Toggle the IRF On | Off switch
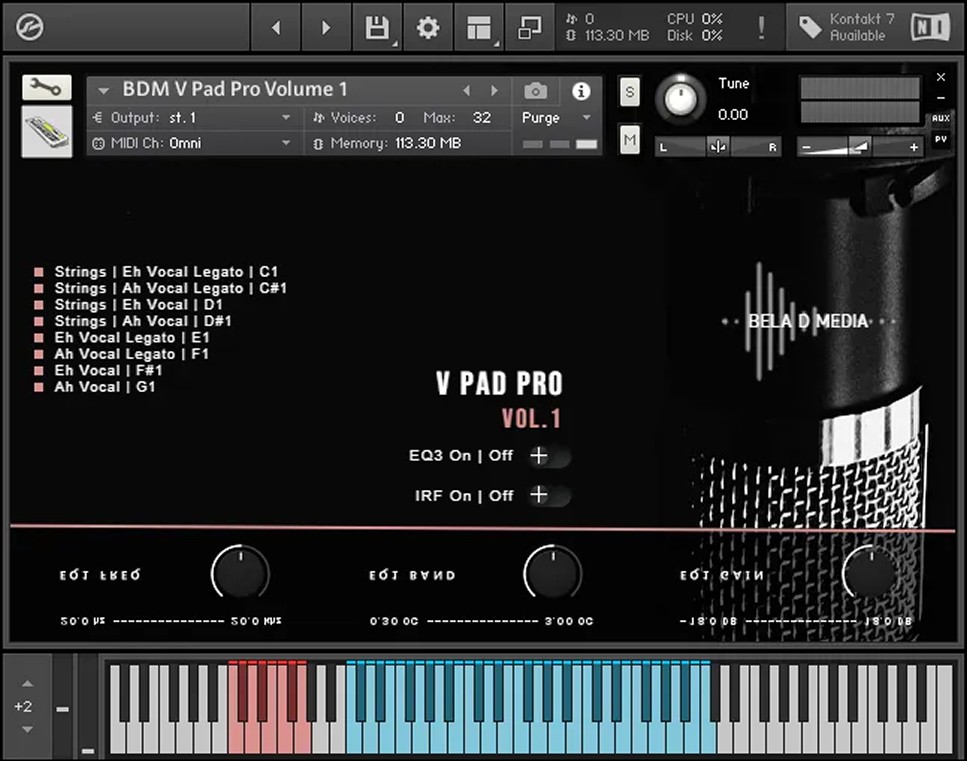 point(547,495)
